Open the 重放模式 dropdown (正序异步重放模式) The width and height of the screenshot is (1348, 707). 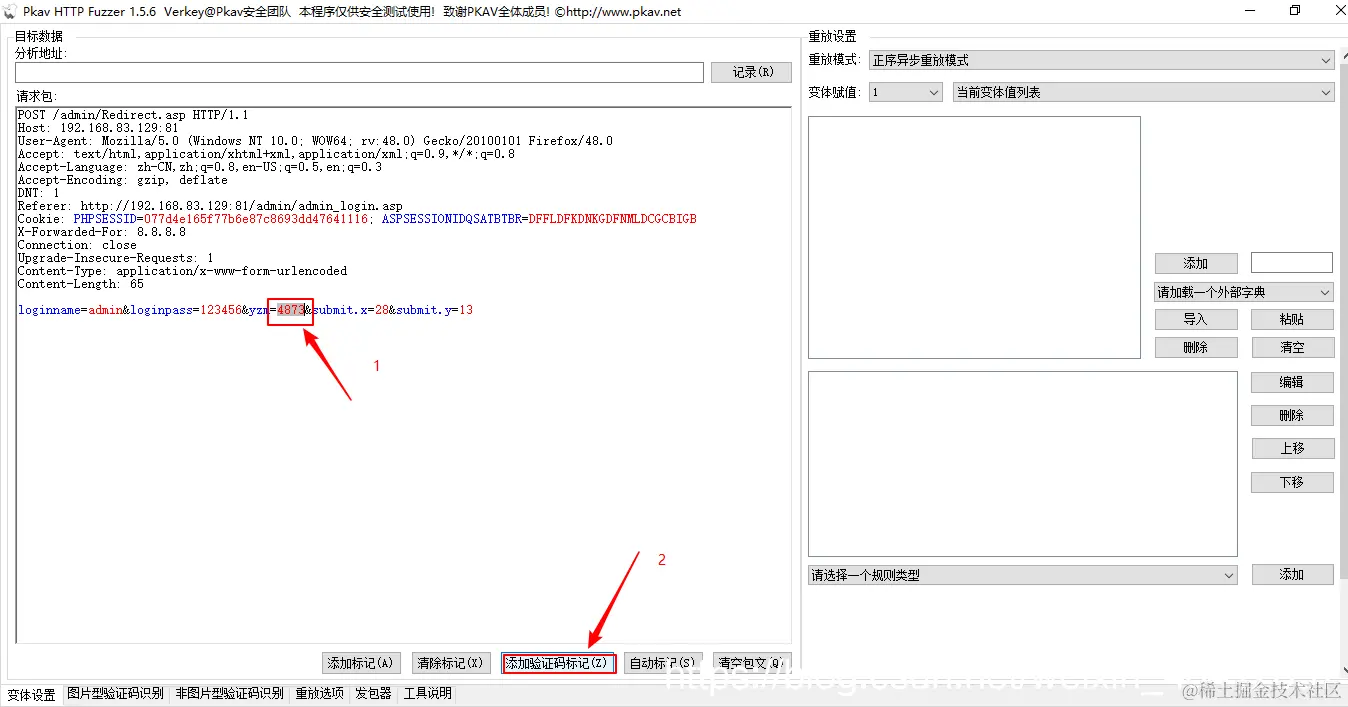[1101, 60]
